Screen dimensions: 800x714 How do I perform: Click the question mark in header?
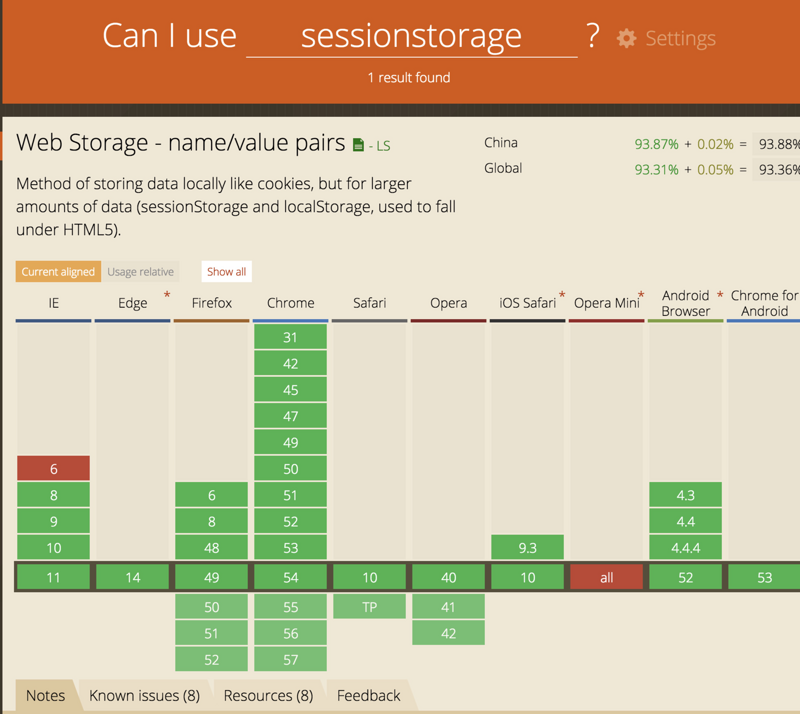point(592,36)
